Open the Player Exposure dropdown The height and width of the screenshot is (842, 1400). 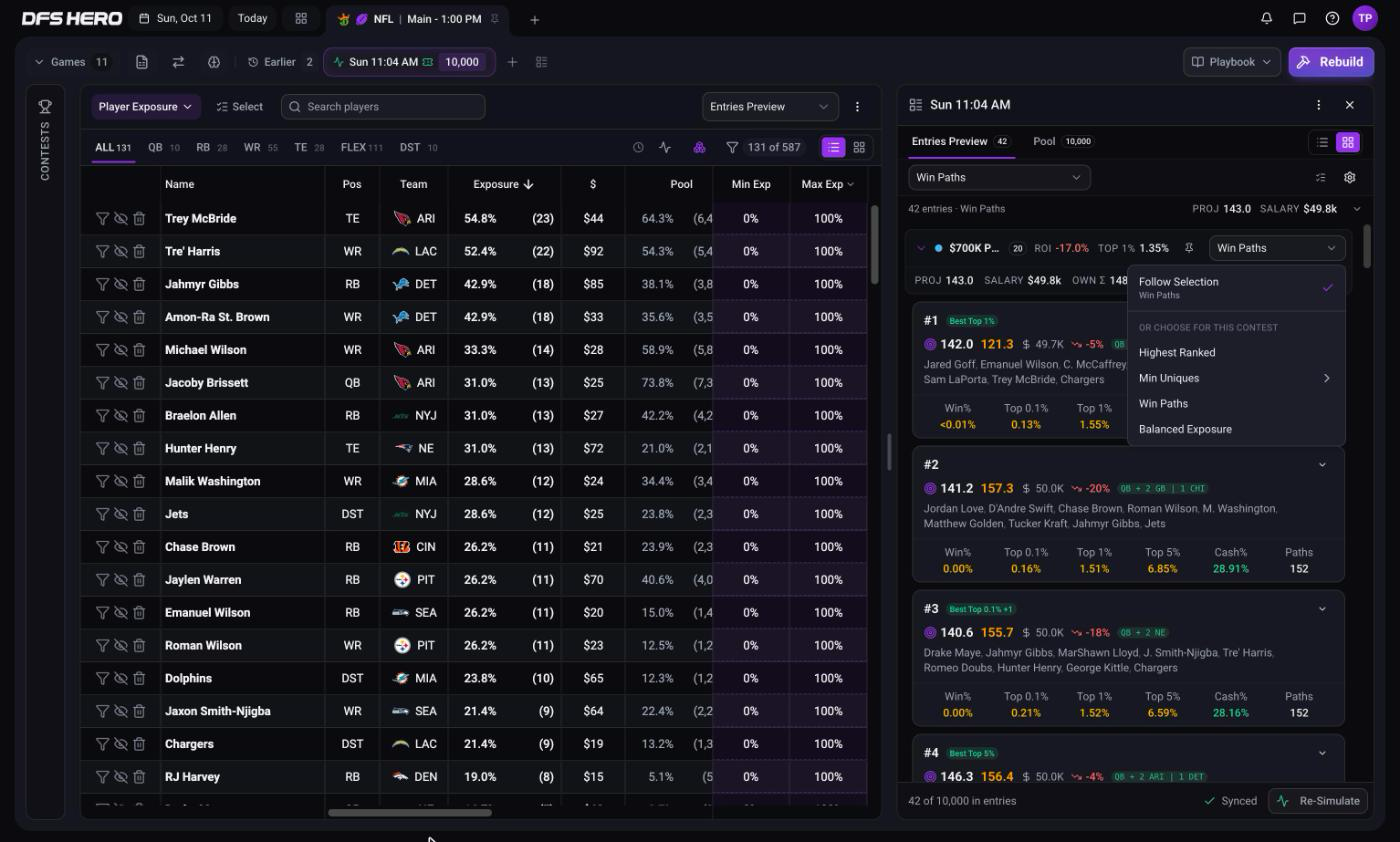(145, 106)
